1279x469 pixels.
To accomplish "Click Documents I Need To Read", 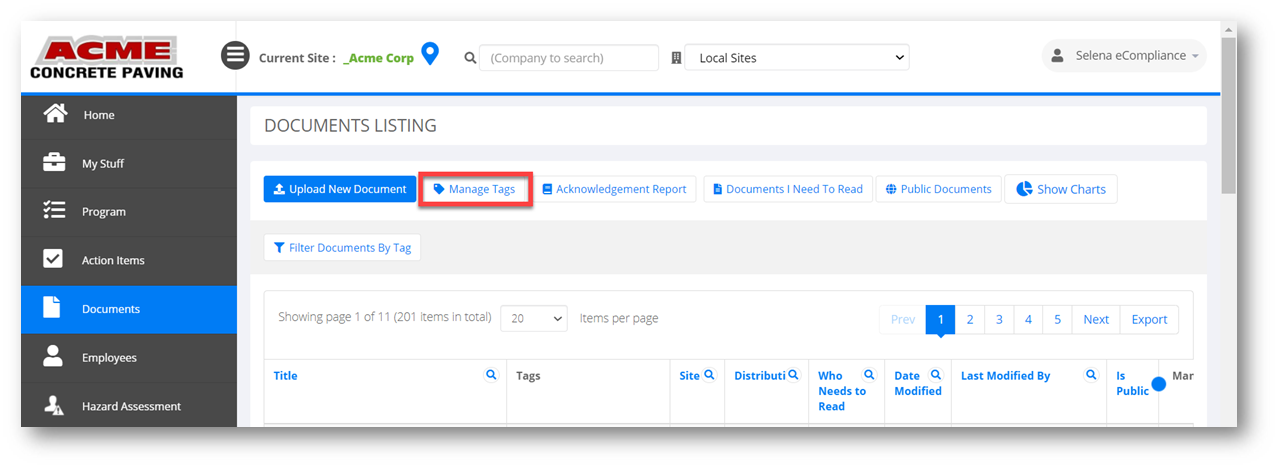I will click(x=788, y=189).
